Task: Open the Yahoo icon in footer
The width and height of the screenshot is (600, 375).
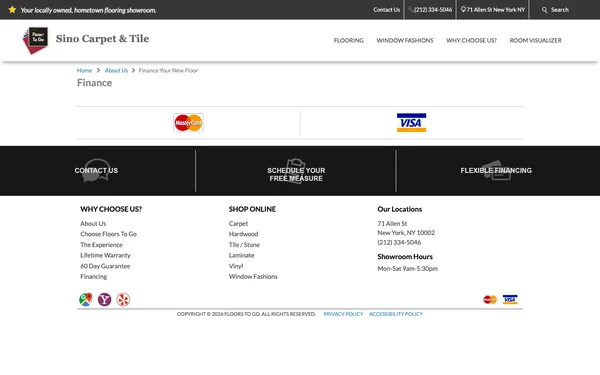Action: (104, 299)
